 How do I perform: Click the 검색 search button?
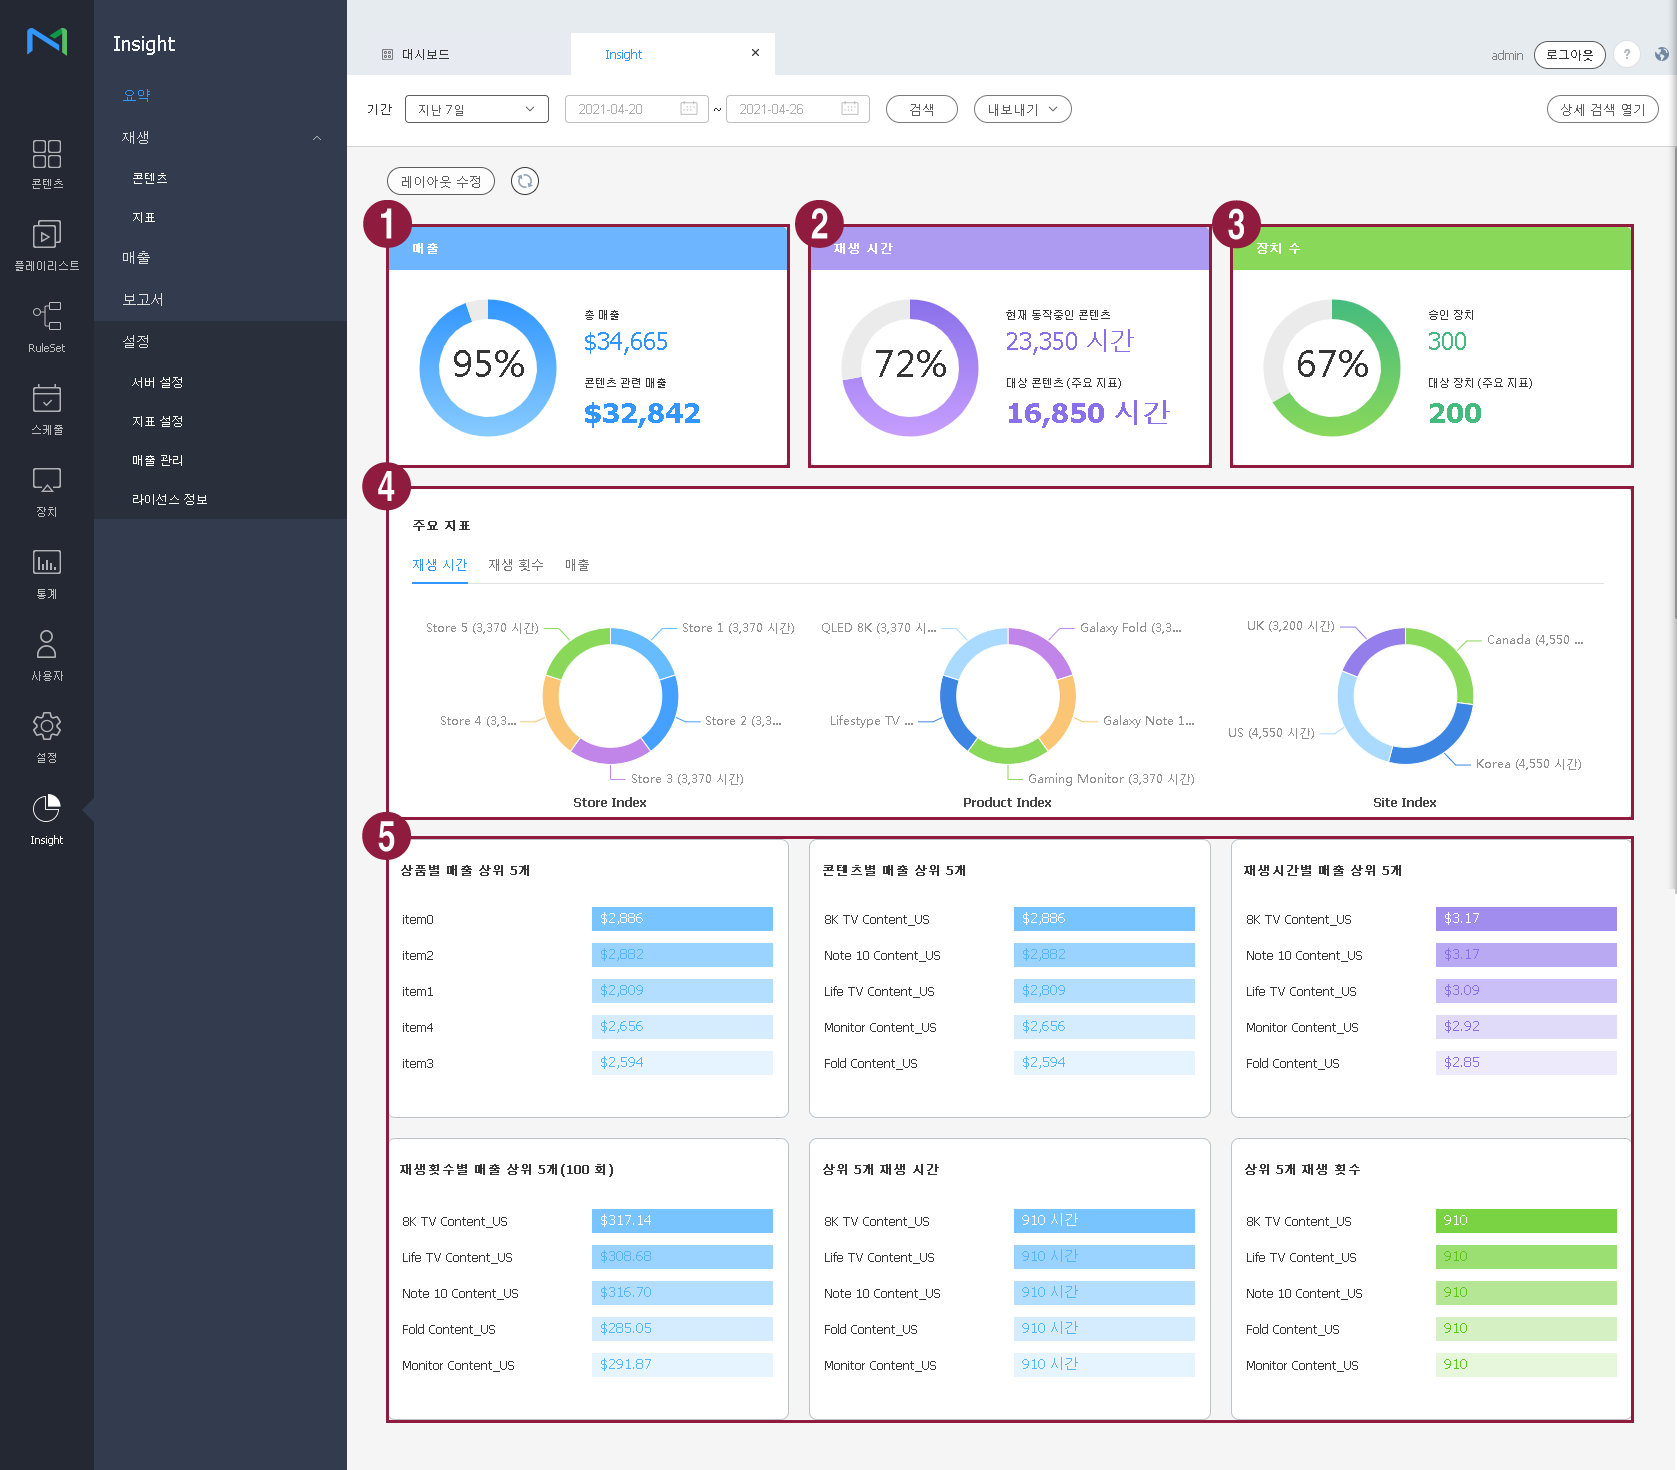pyautogui.click(x=921, y=109)
